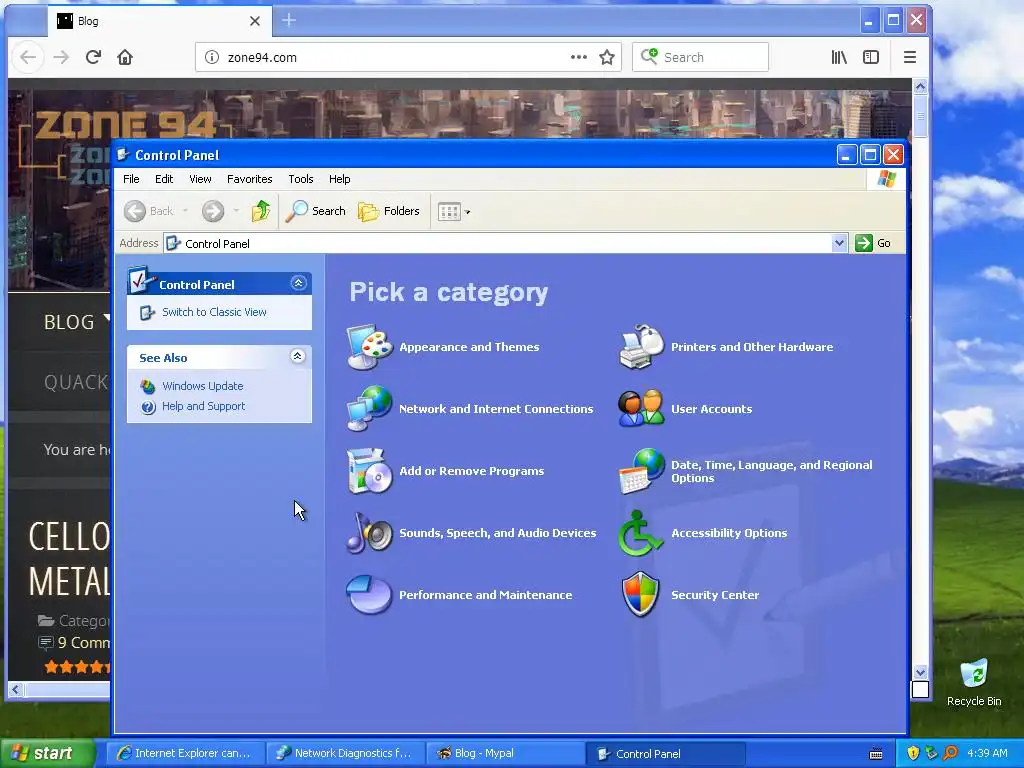The height and width of the screenshot is (768, 1024).
Task: Switch to Internet Explorer taskbar item
Action: [185, 753]
